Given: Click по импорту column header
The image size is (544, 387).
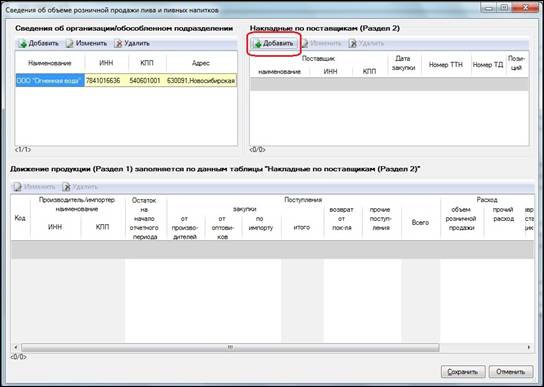Looking at the screenshot, I should (x=261, y=223).
